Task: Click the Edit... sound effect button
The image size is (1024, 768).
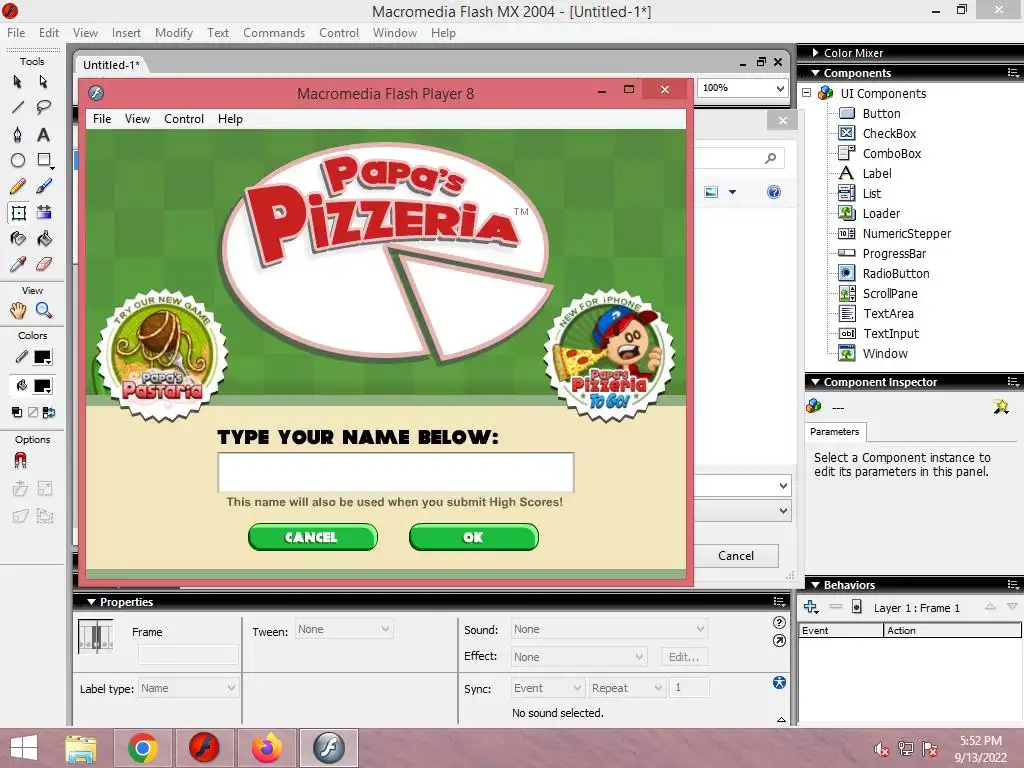Action: tap(684, 657)
